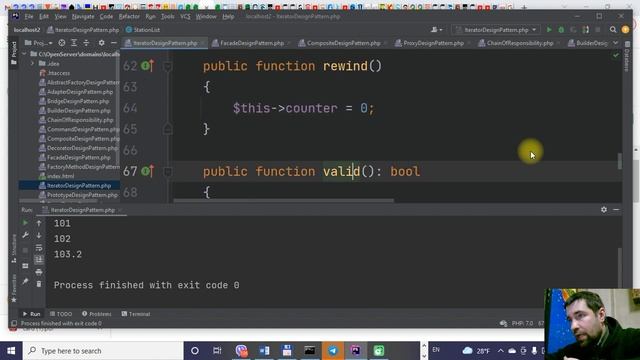Click the up arrow in Run console toolbar

pyautogui.click(x=39, y=223)
